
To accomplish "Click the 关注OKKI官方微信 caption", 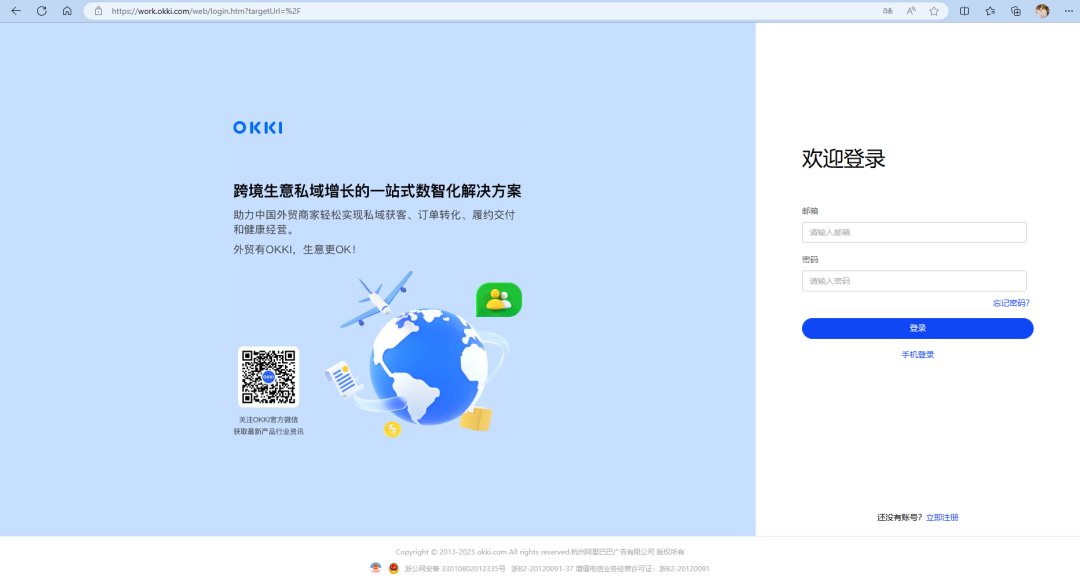I will (269, 419).
